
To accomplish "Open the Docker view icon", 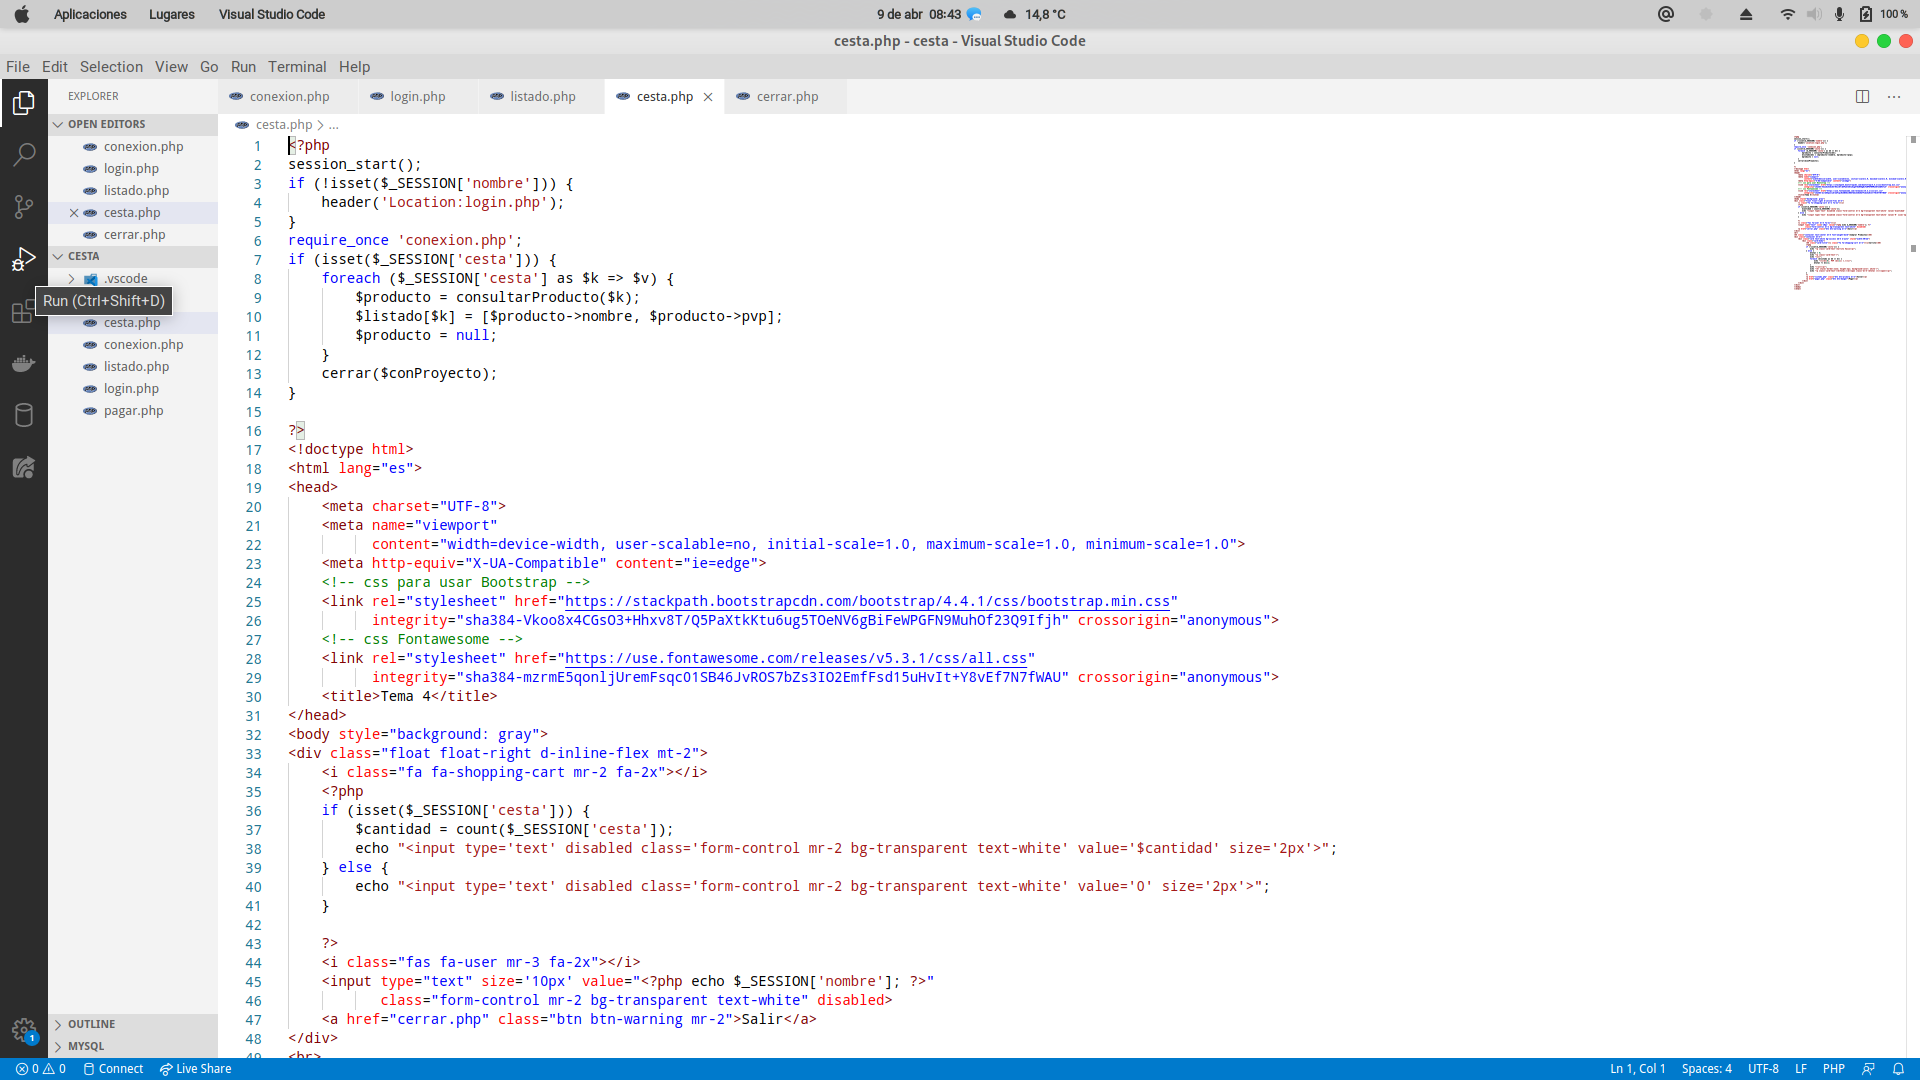I will 24,363.
